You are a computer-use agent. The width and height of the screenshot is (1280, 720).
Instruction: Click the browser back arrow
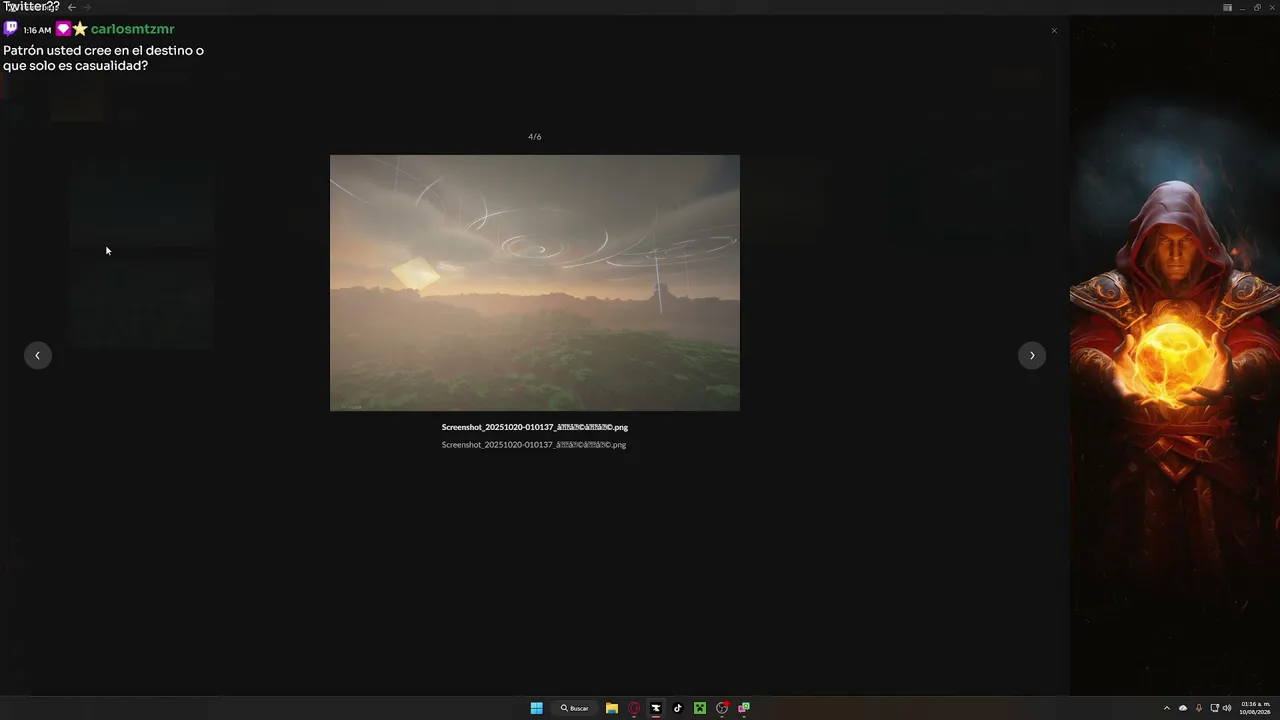click(72, 7)
